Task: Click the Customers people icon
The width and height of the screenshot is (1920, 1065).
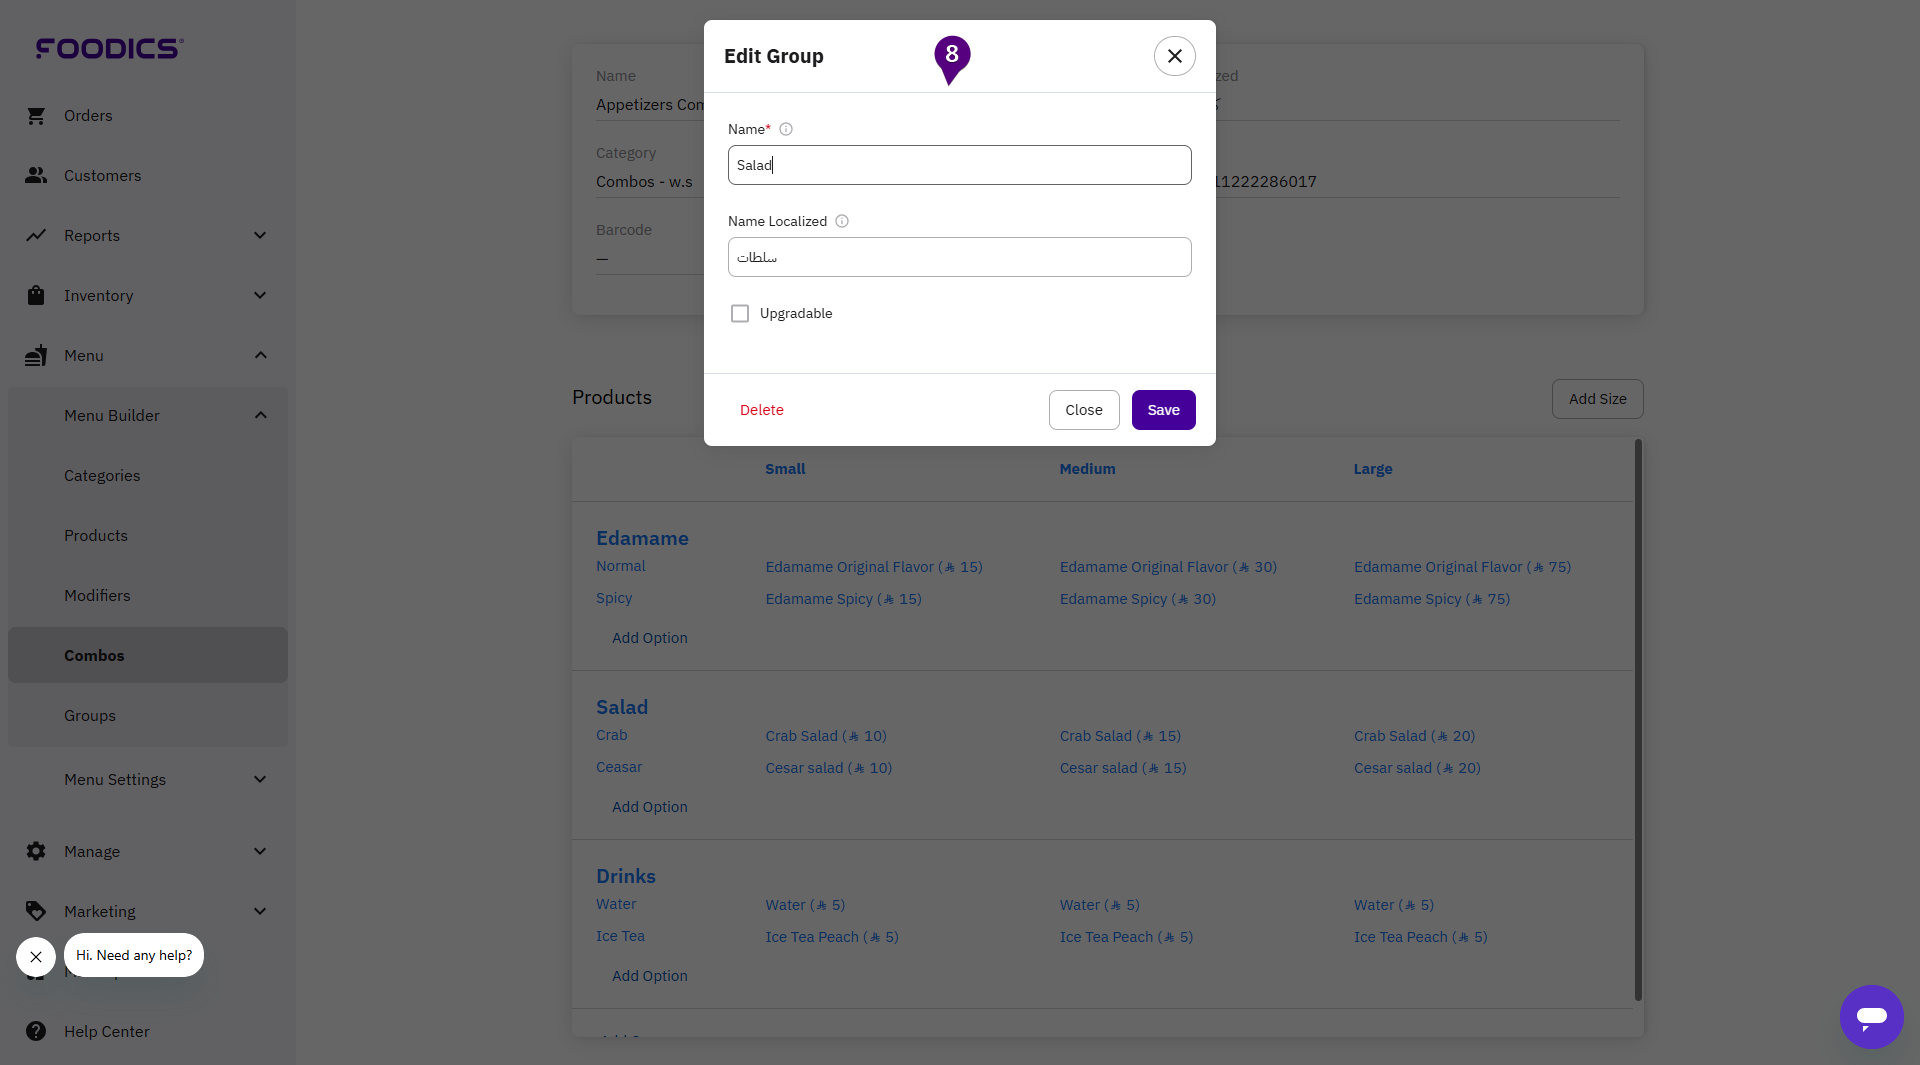Action: pos(36,176)
